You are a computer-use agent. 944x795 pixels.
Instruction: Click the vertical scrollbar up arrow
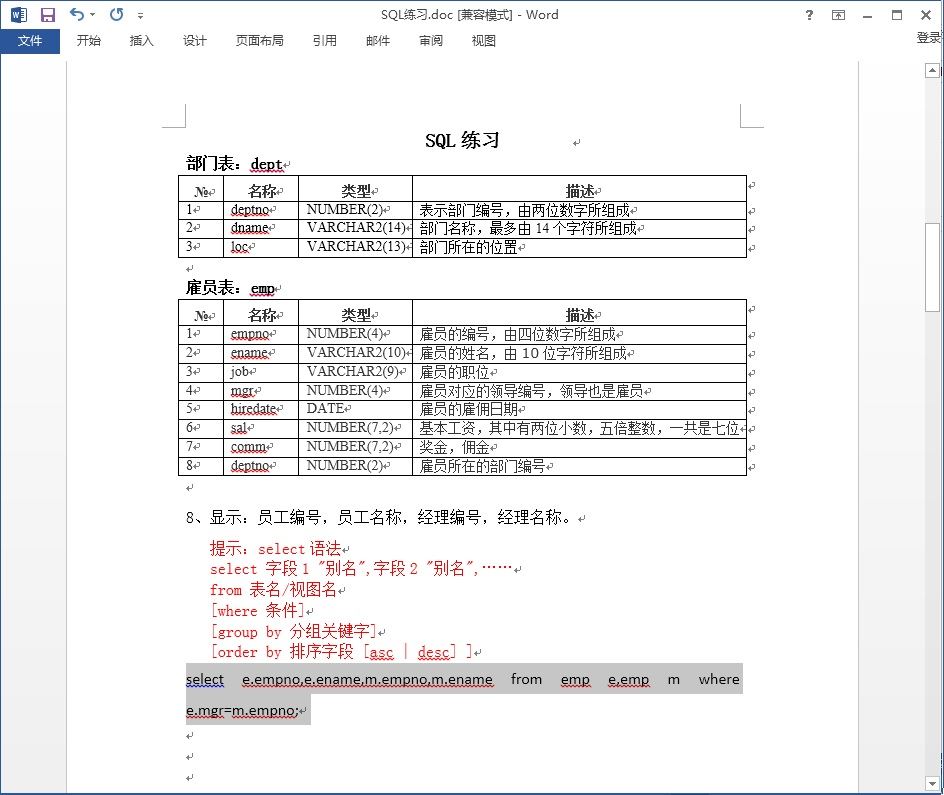[932, 70]
